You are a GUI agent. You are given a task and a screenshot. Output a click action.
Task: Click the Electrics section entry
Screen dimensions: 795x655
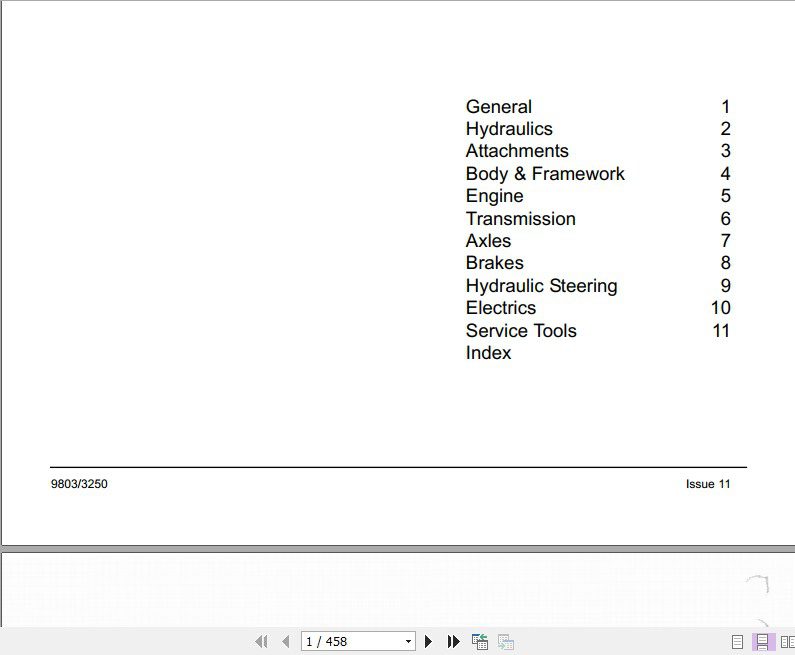click(x=501, y=308)
